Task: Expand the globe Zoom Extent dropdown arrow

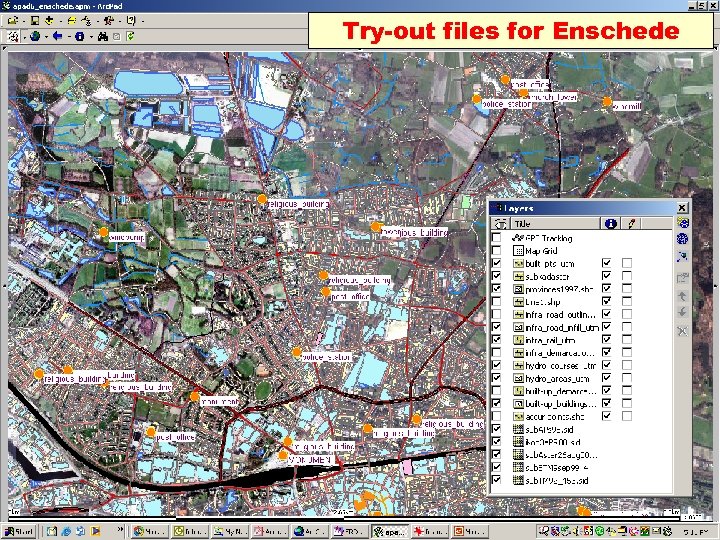Action: pyautogui.click(x=46, y=36)
